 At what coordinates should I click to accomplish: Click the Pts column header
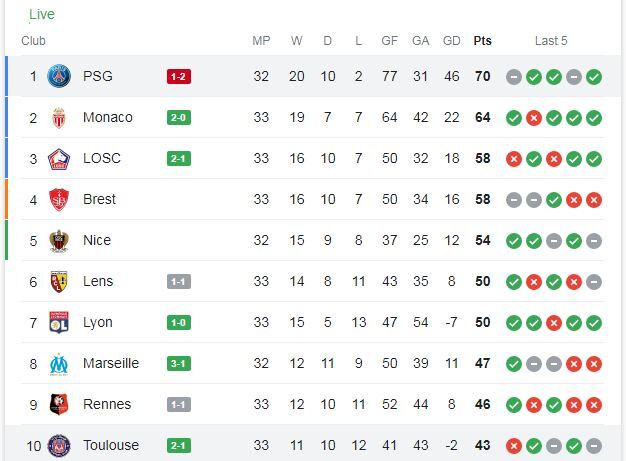[x=482, y=41]
